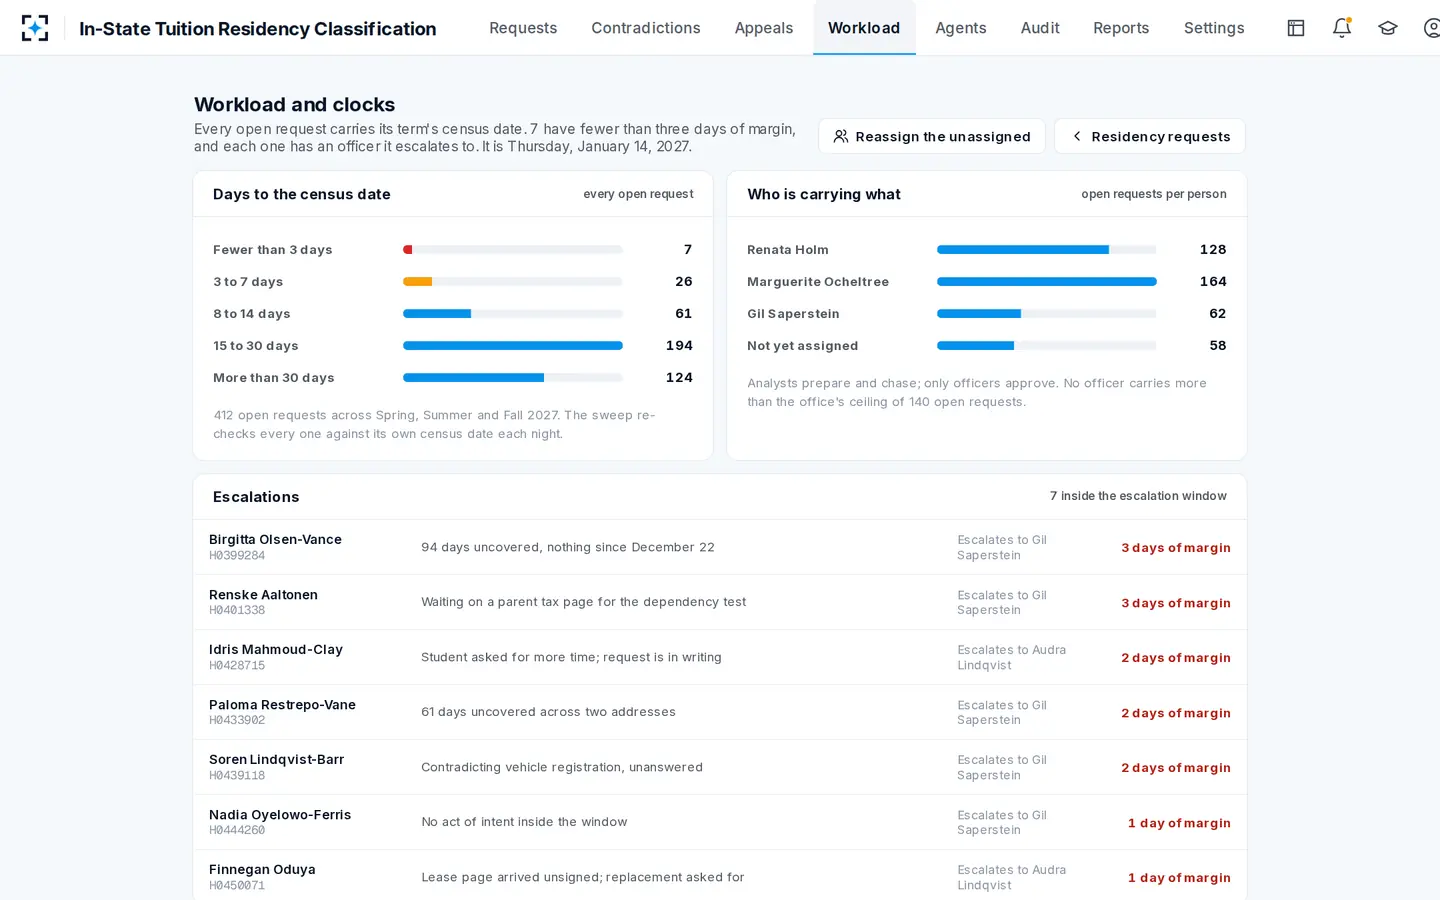Click the count 194 for 15 to 30 days
The height and width of the screenshot is (900, 1440).
click(x=679, y=346)
